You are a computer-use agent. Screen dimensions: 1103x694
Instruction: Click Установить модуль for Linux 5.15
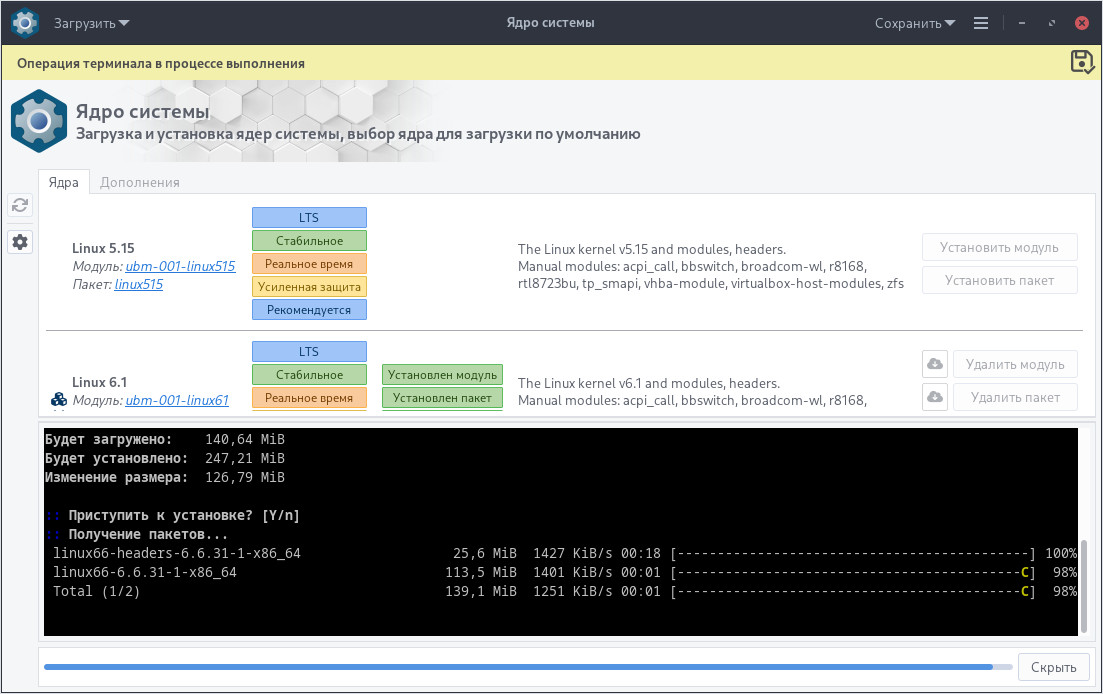click(x=1000, y=247)
